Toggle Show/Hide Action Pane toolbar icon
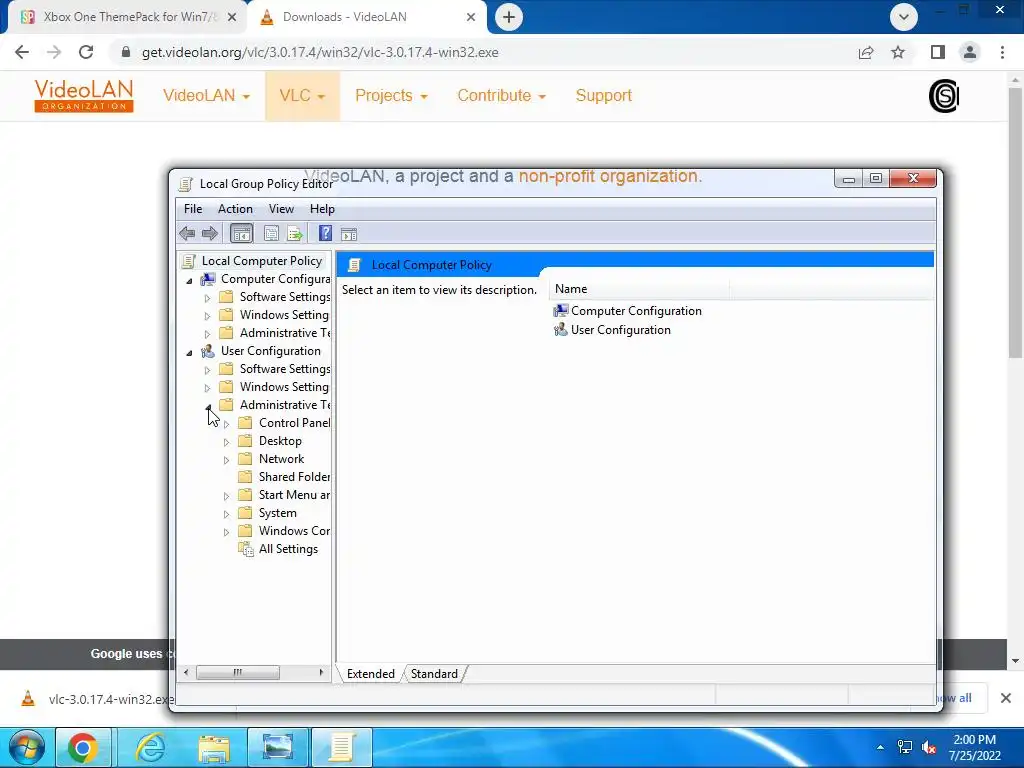The height and width of the screenshot is (768, 1024). tap(349, 234)
